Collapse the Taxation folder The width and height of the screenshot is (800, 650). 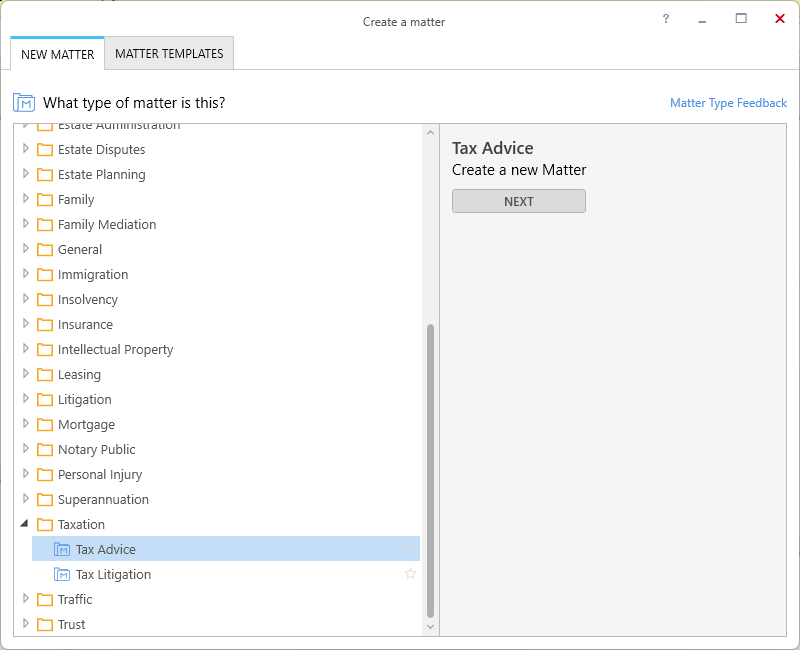tap(25, 523)
